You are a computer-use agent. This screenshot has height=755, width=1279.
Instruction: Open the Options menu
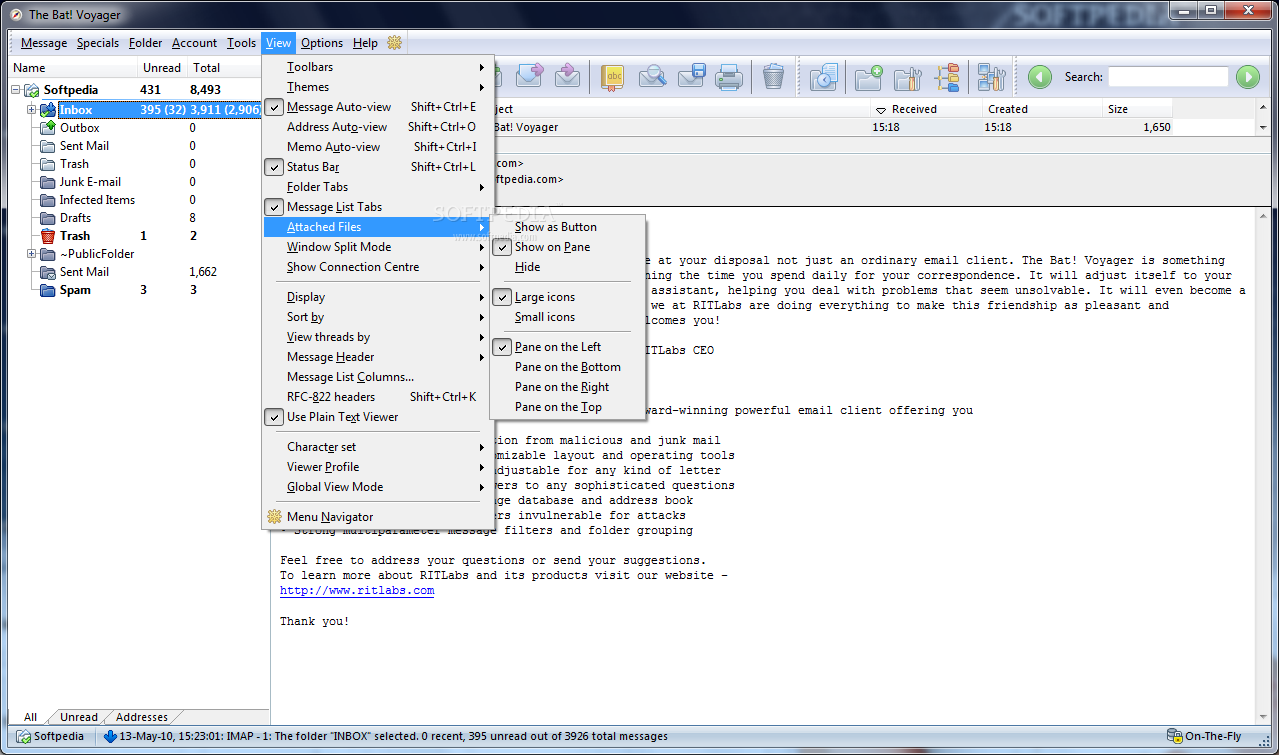[322, 43]
